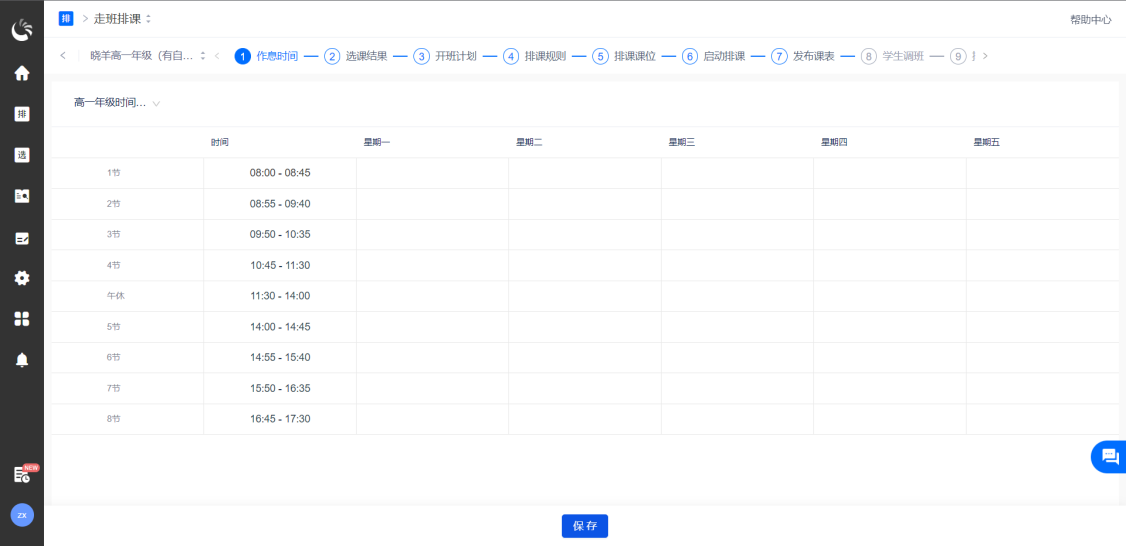Go to step 8 学生调班
The height and width of the screenshot is (546, 1126).
pos(893,56)
